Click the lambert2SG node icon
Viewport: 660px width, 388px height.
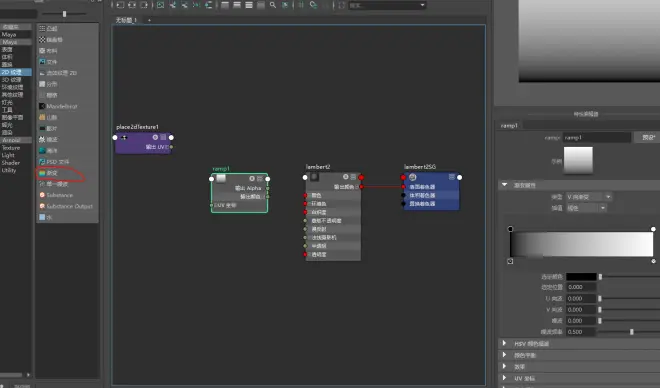point(412,177)
